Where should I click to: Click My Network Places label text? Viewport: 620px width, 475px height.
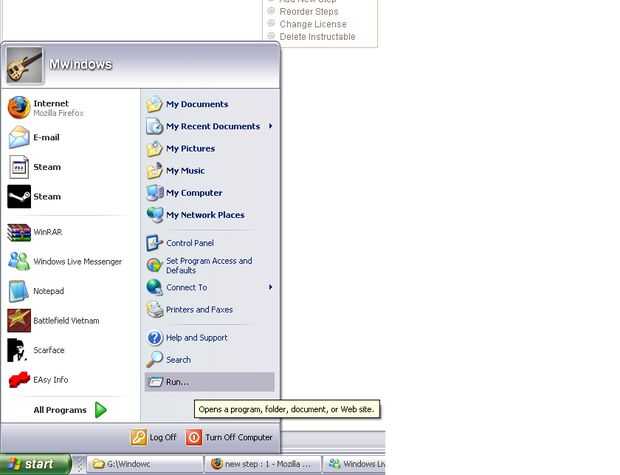pos(205,215)
